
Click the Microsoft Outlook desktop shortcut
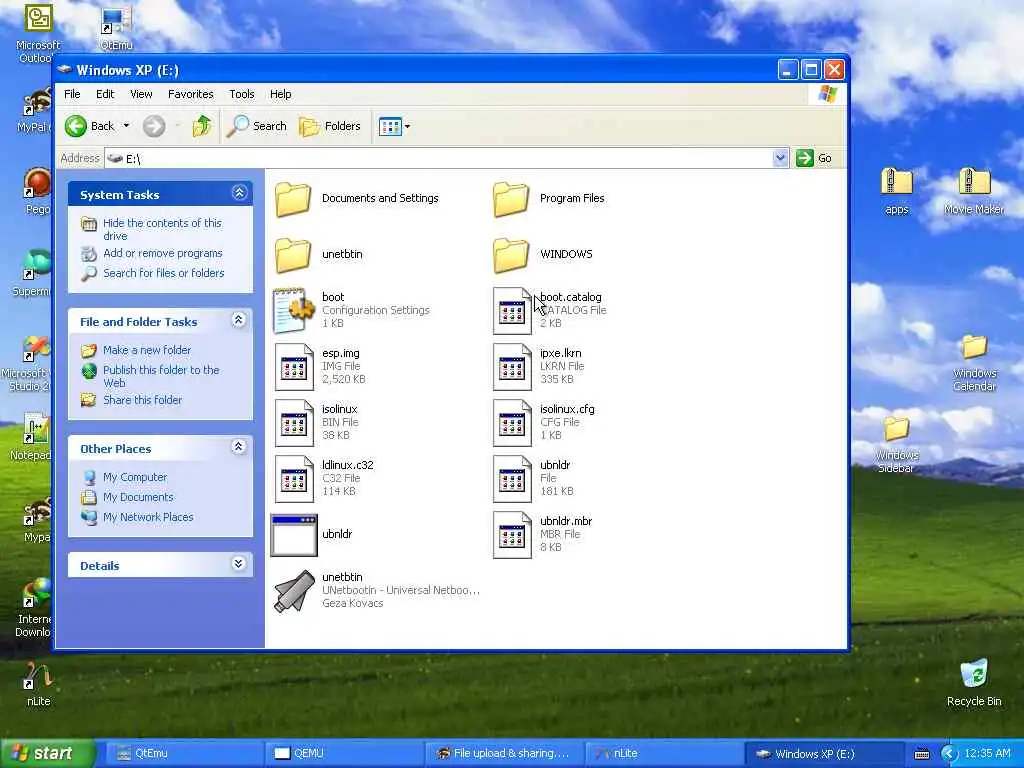(38, 33)
